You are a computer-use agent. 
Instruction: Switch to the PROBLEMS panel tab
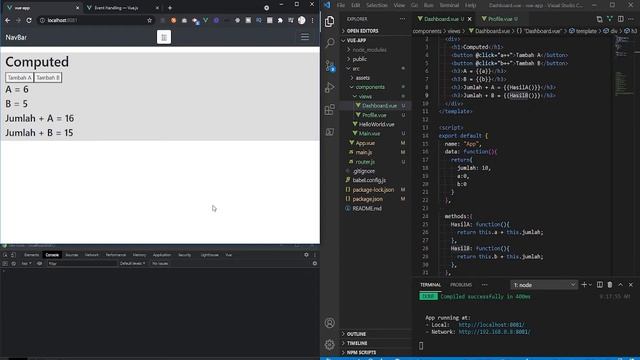point(461,285)
